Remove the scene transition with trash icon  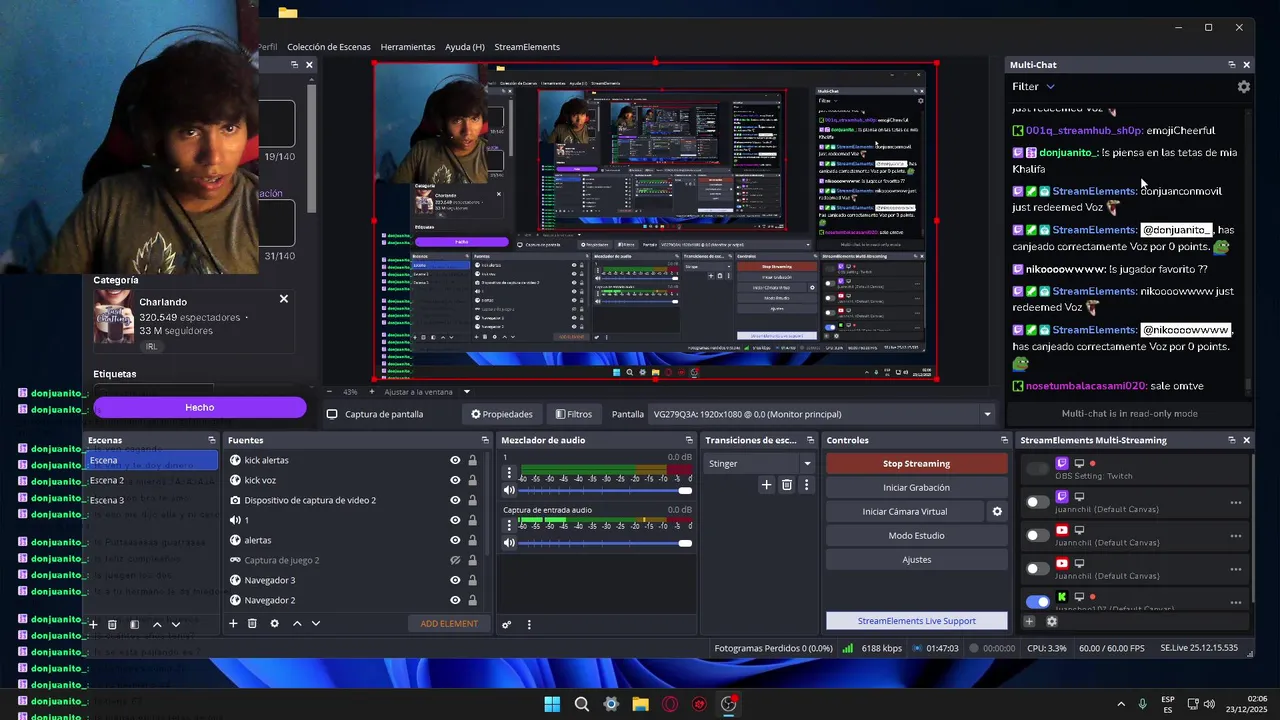[787, 485]
